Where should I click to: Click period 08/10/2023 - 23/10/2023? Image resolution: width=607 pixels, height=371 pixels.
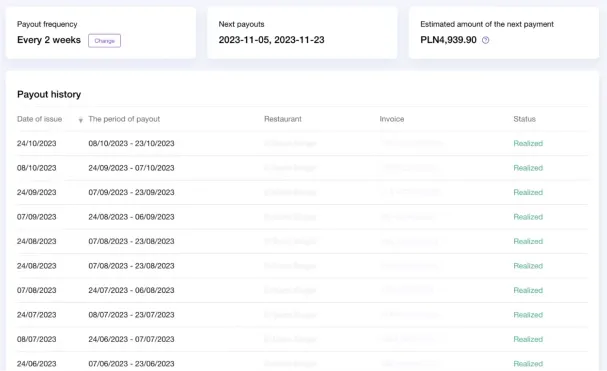click(131, 143)
